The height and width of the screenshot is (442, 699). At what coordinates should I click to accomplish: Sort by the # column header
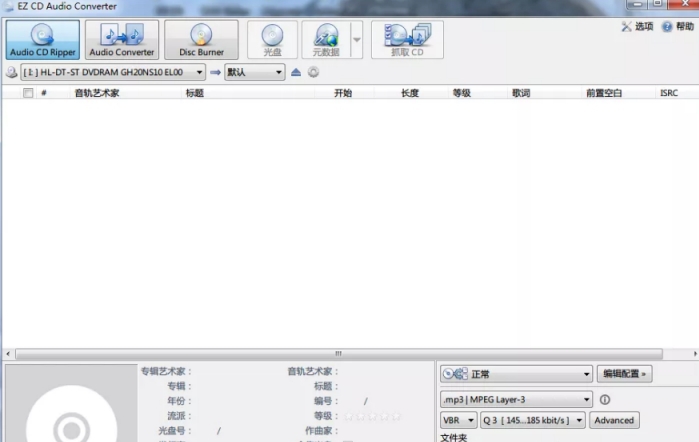(44, 93)
